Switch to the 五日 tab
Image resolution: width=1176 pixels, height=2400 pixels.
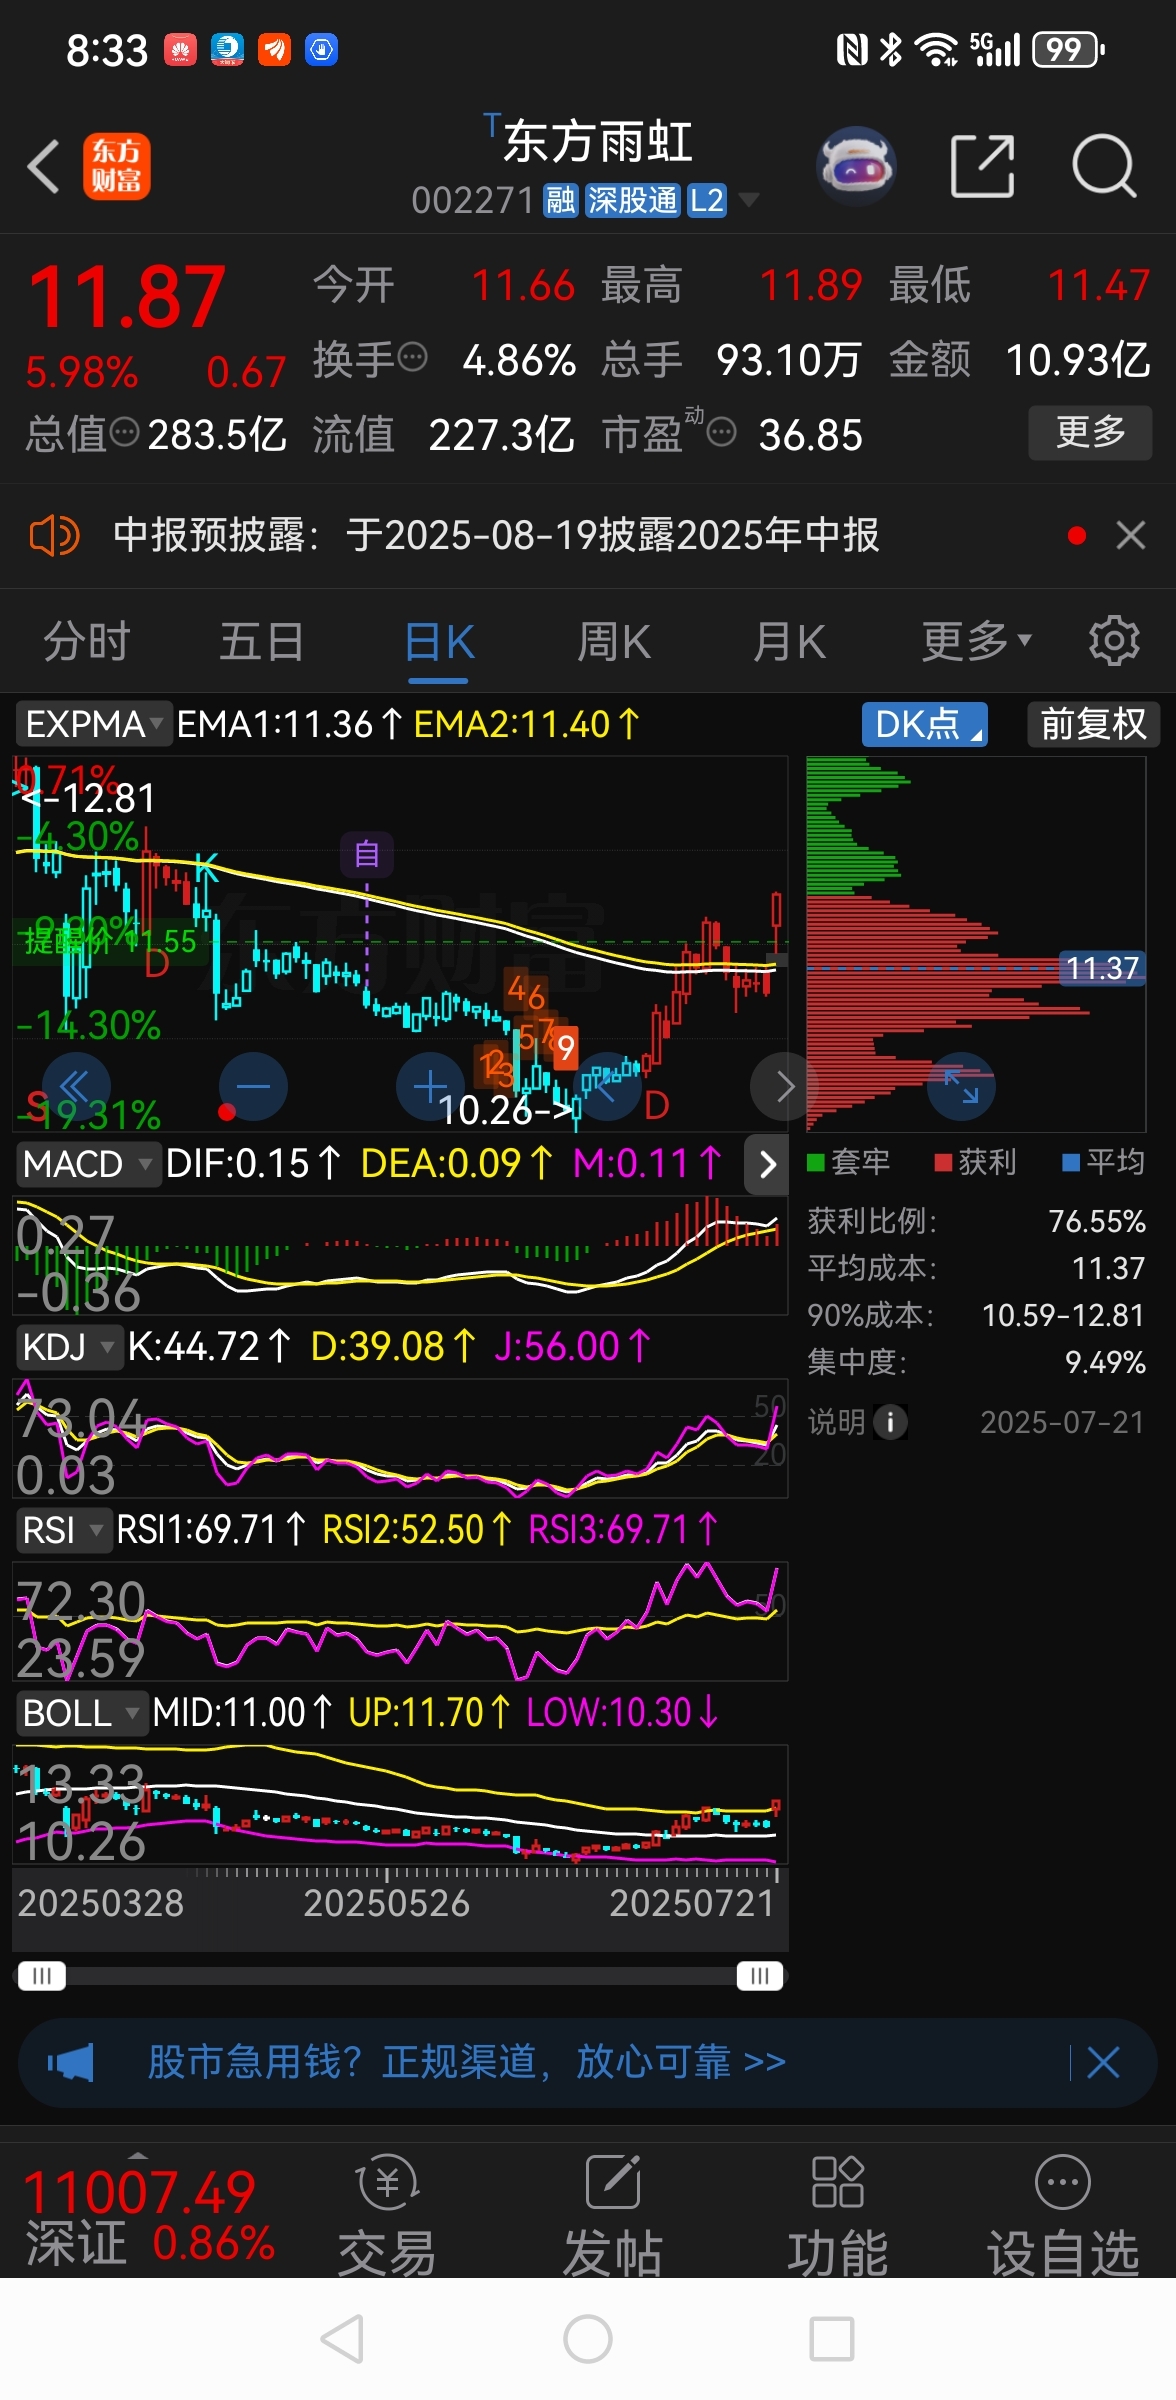(x=261, y=641)
